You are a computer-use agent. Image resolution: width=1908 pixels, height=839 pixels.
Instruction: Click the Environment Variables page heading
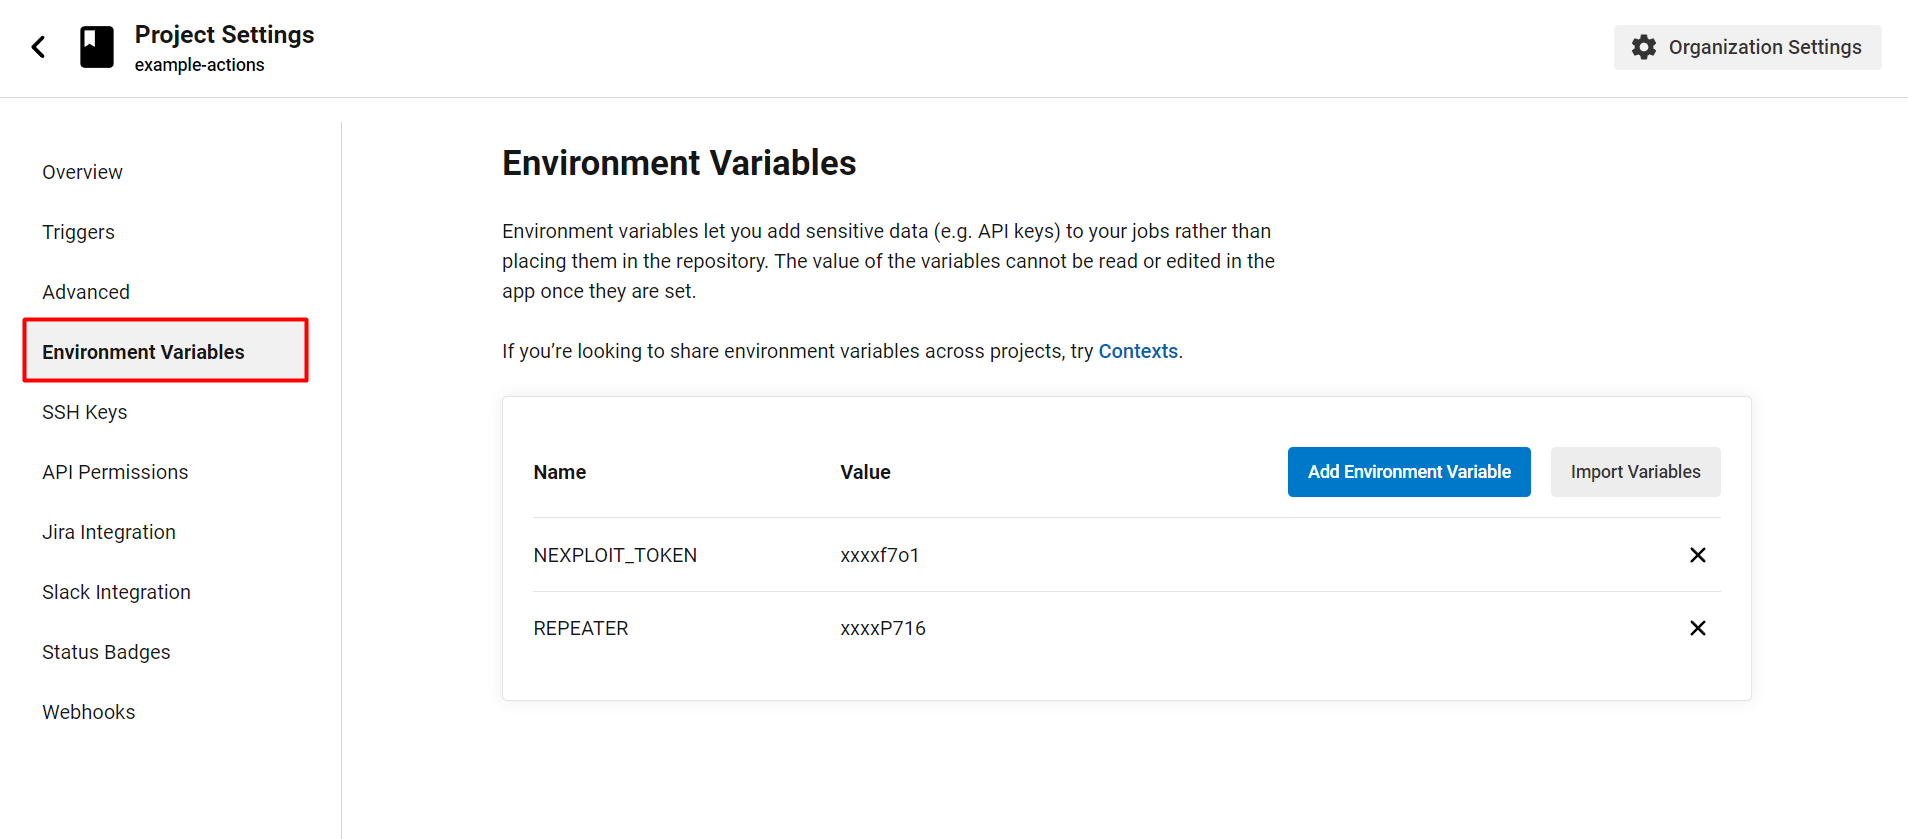pyautogui.click(x=679, y=163)
